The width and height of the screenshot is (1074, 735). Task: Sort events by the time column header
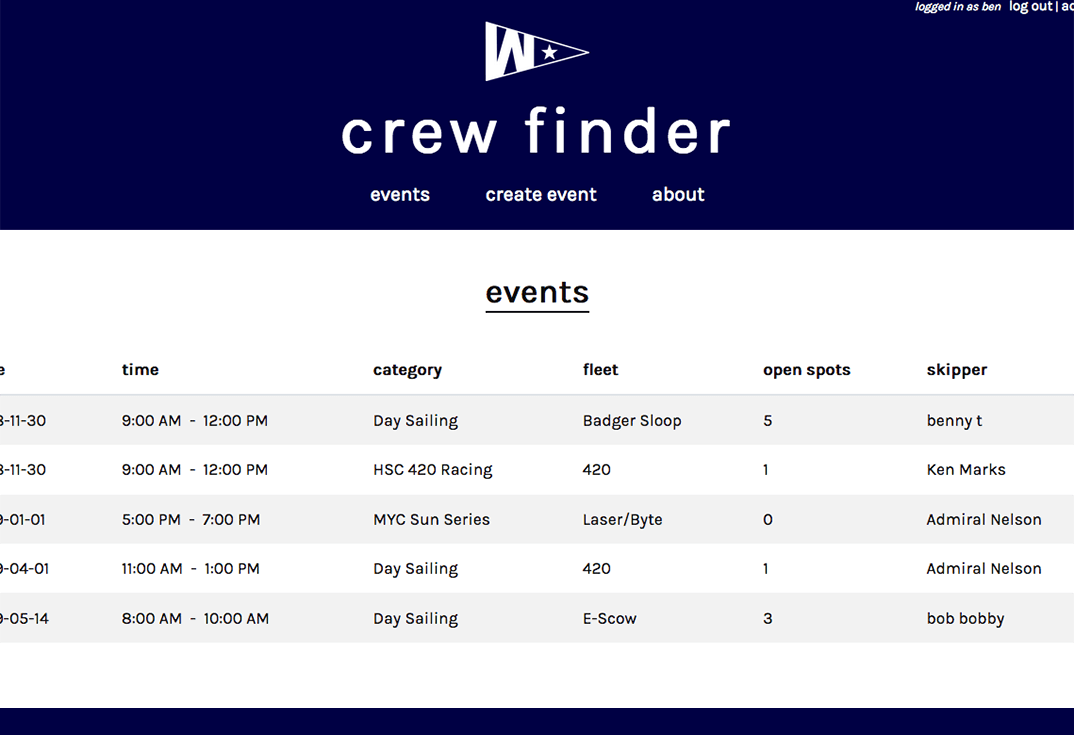(140, 369)
